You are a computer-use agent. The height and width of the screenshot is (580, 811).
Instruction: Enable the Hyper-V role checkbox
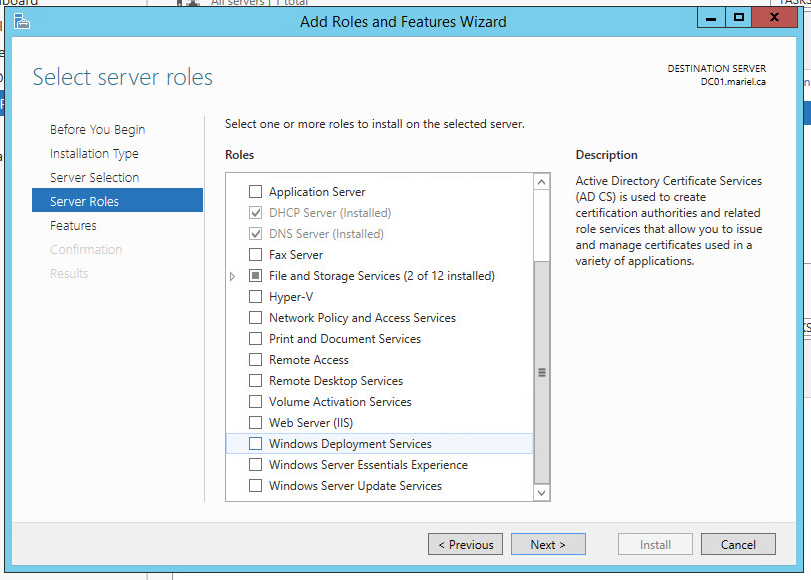pos(256,297)
